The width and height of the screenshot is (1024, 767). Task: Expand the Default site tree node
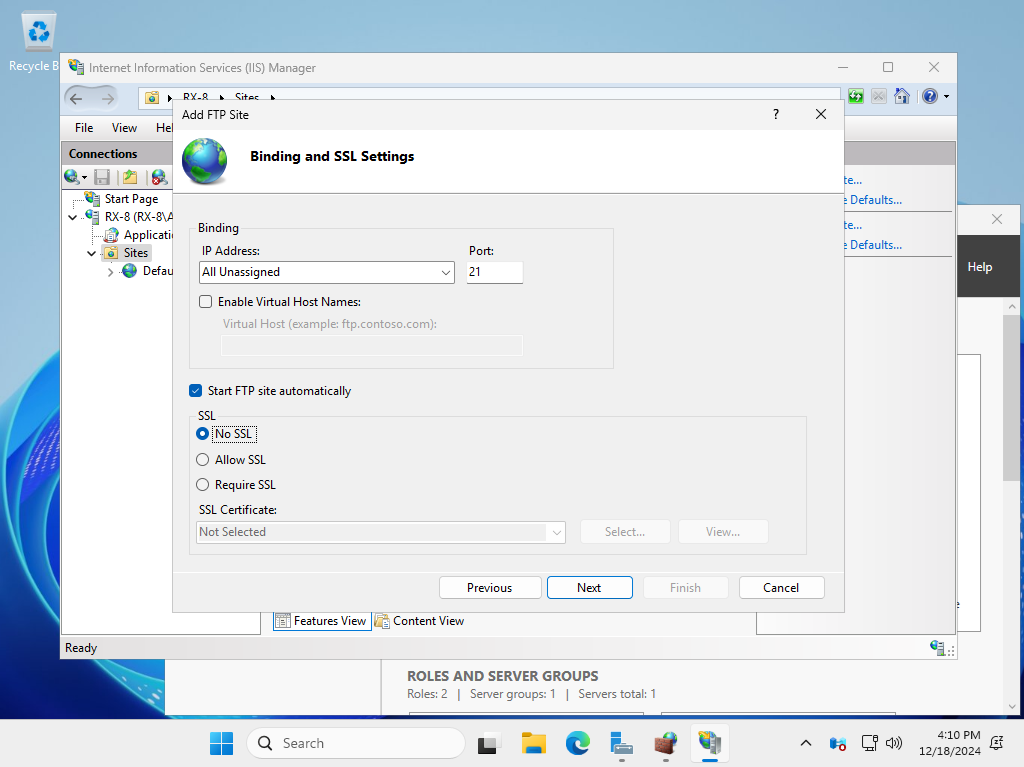(x=110, y=272)
